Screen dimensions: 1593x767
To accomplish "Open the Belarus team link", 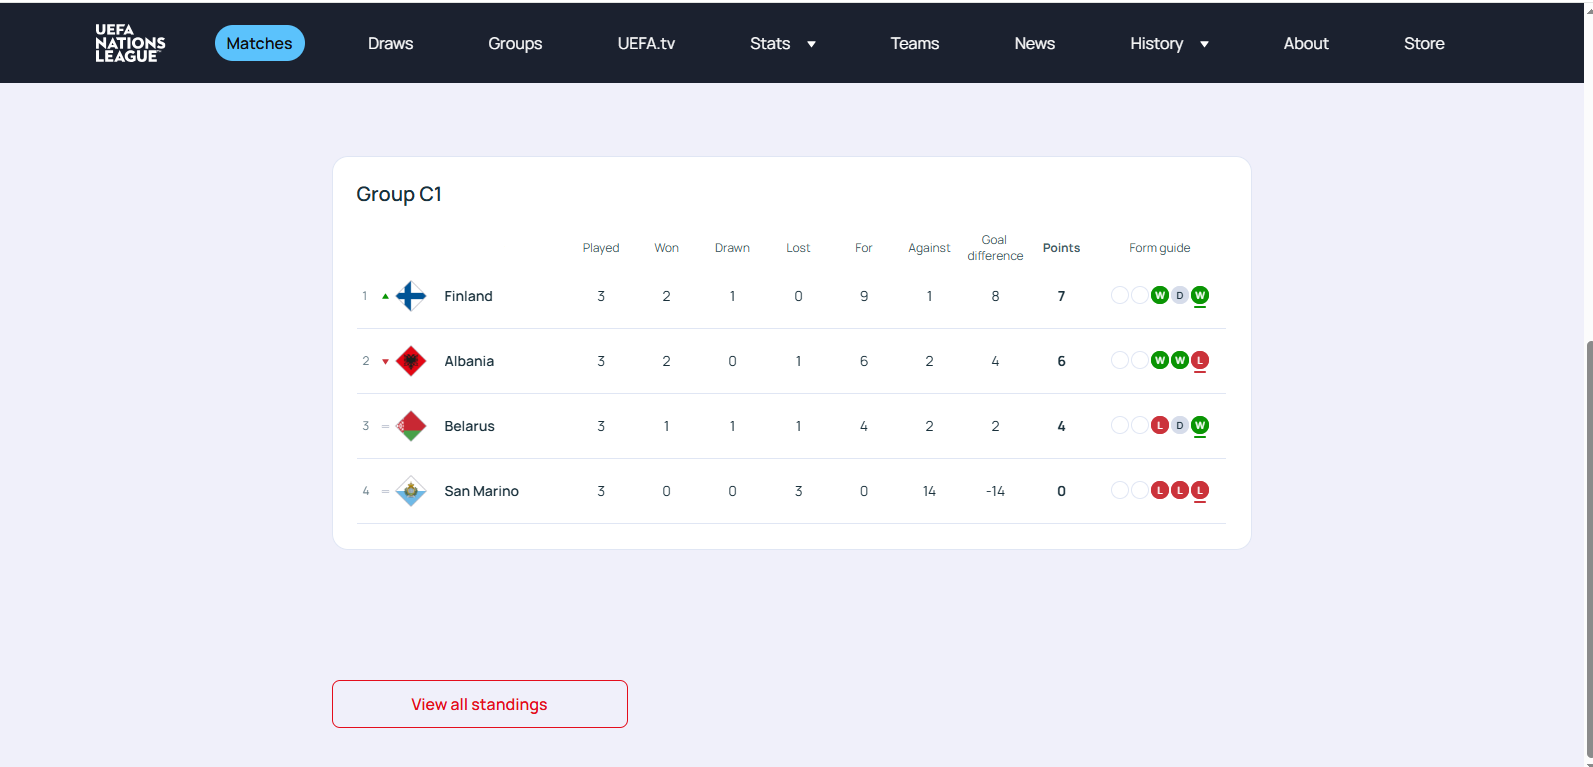I will pyautogui.click(x=469, y=426).
